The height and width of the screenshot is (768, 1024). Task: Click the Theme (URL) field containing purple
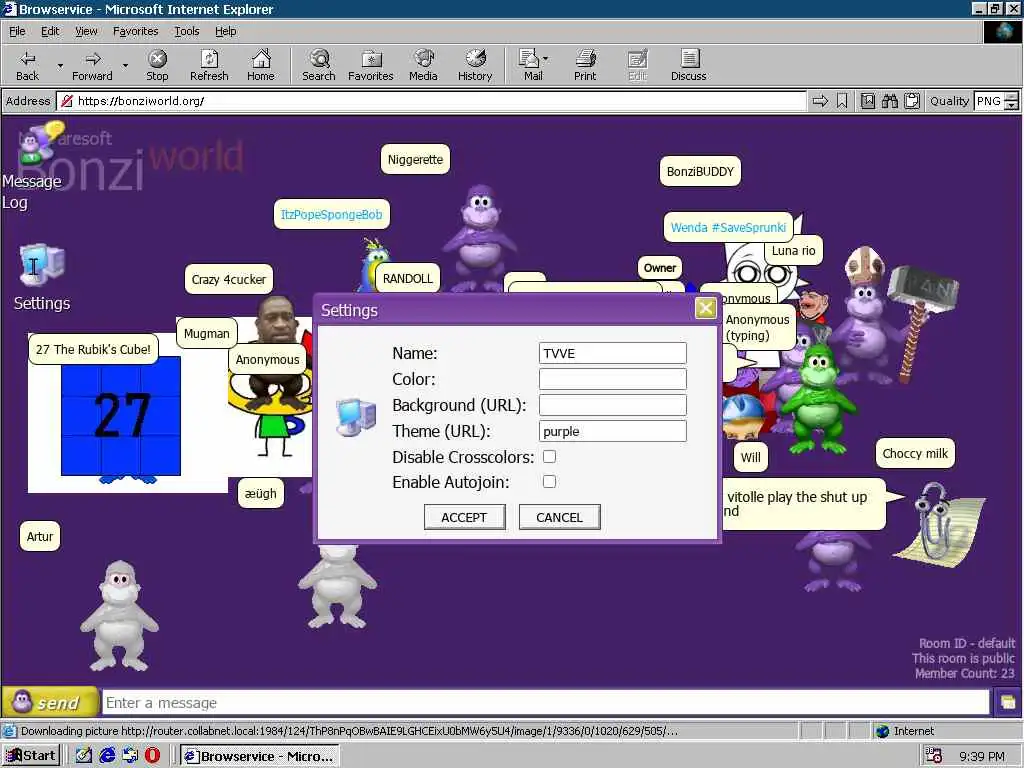click(613, 431)
